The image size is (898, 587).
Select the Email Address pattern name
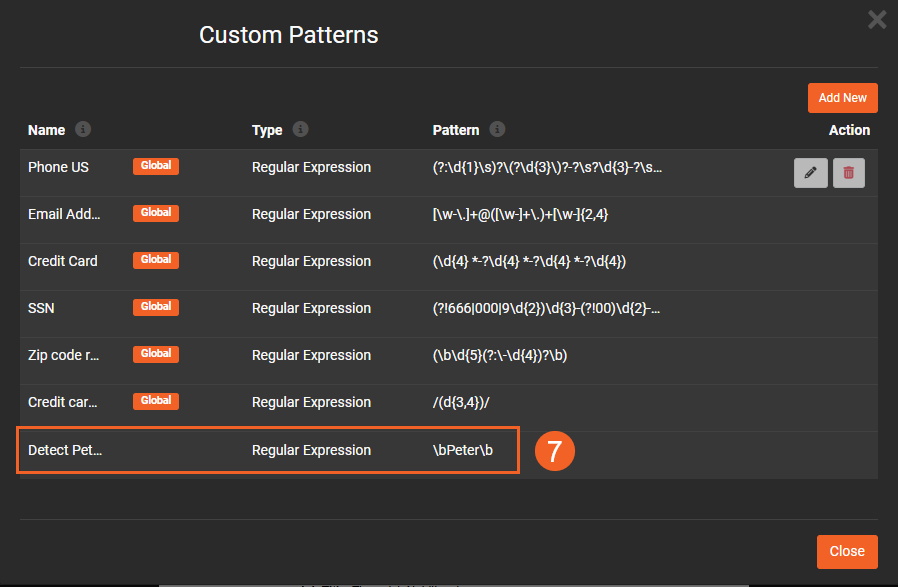click(x=64, y=214)
